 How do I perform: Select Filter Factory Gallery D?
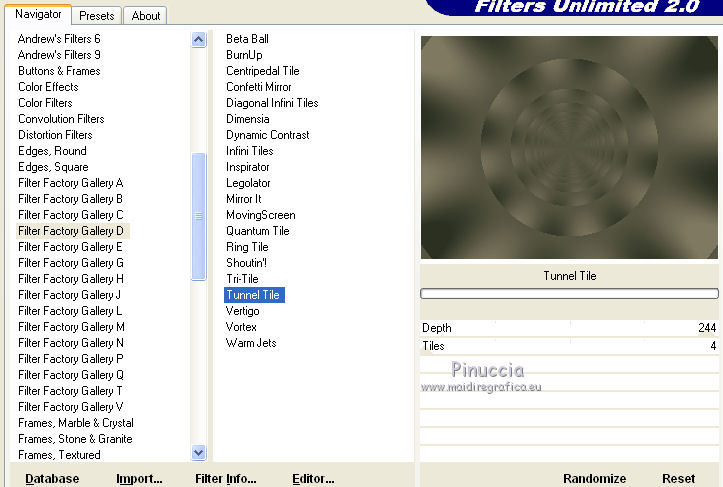(71, 231)
